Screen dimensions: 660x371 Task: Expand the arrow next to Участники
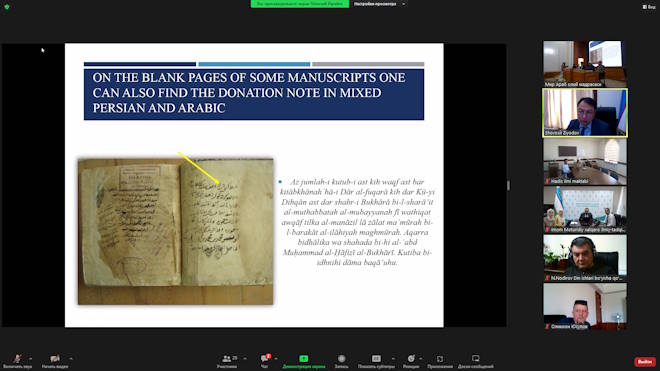coord(245,359)
